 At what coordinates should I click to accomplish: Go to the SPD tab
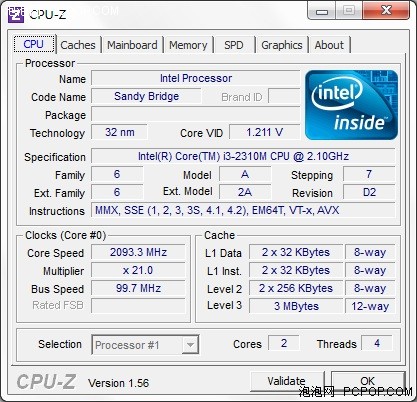pyautogui.click(x=234, y=45)
